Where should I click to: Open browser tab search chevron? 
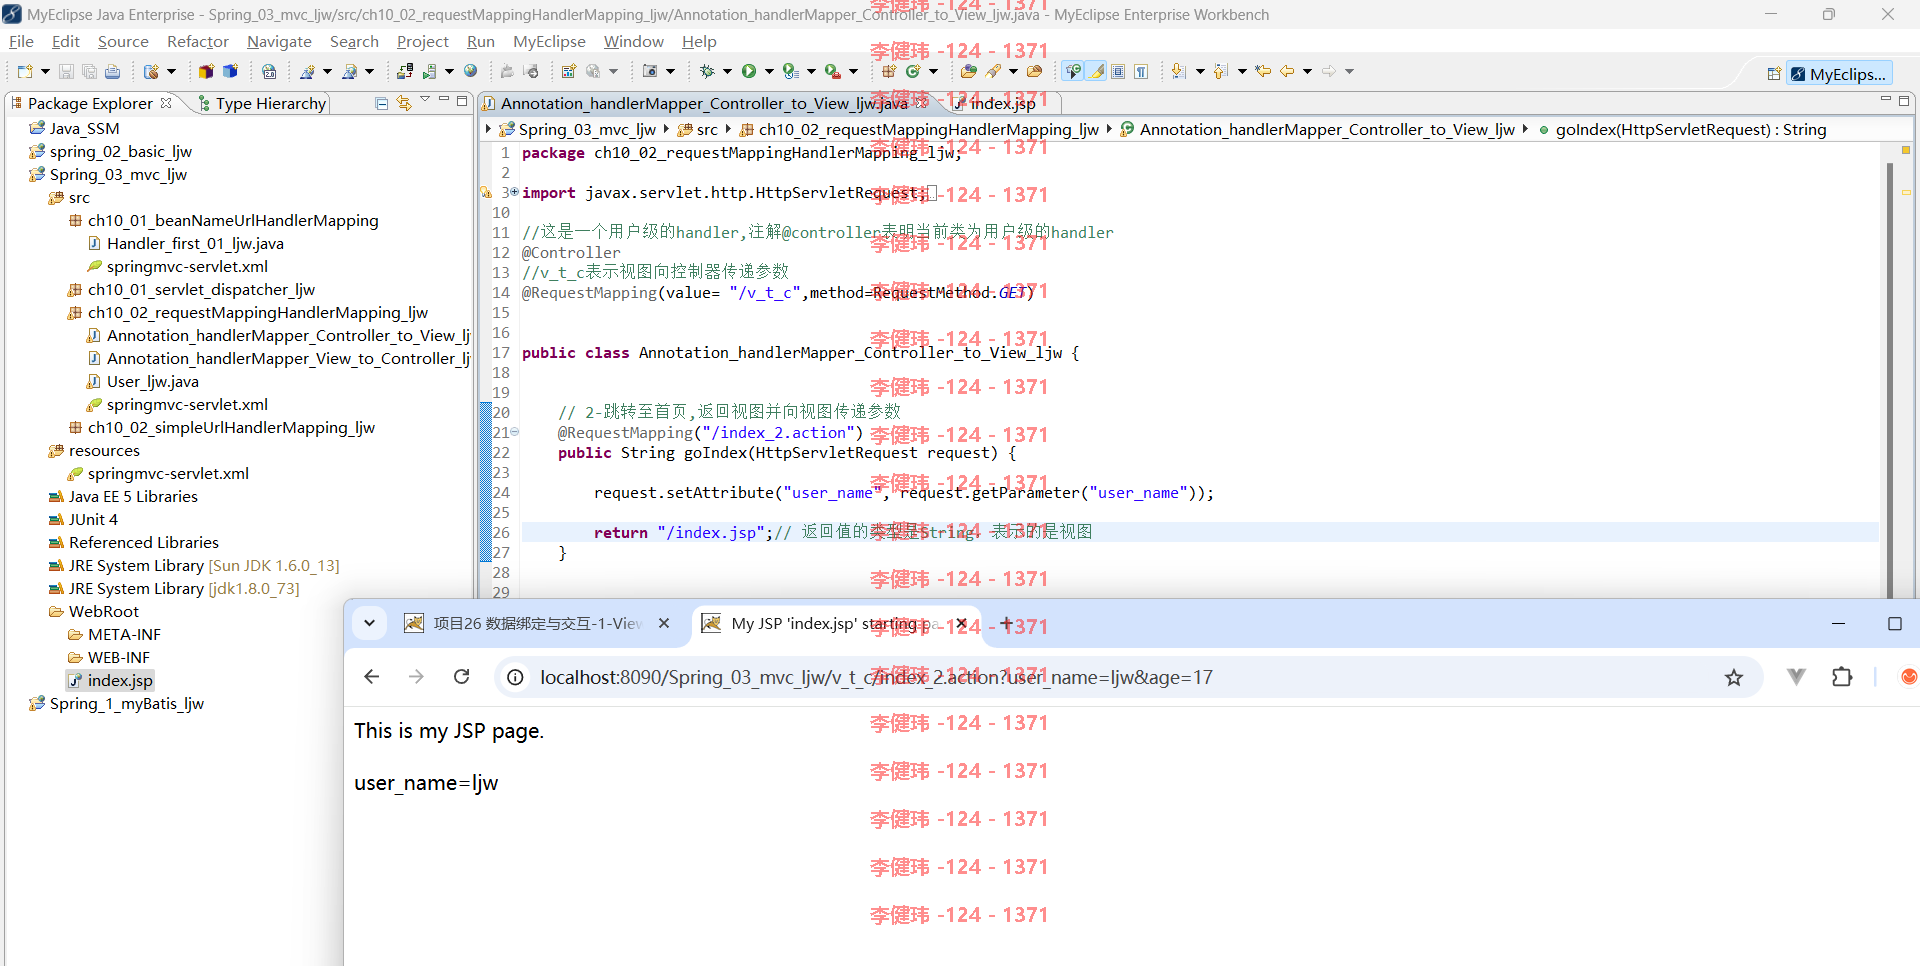pyautogui.click(x=369, y=623)
